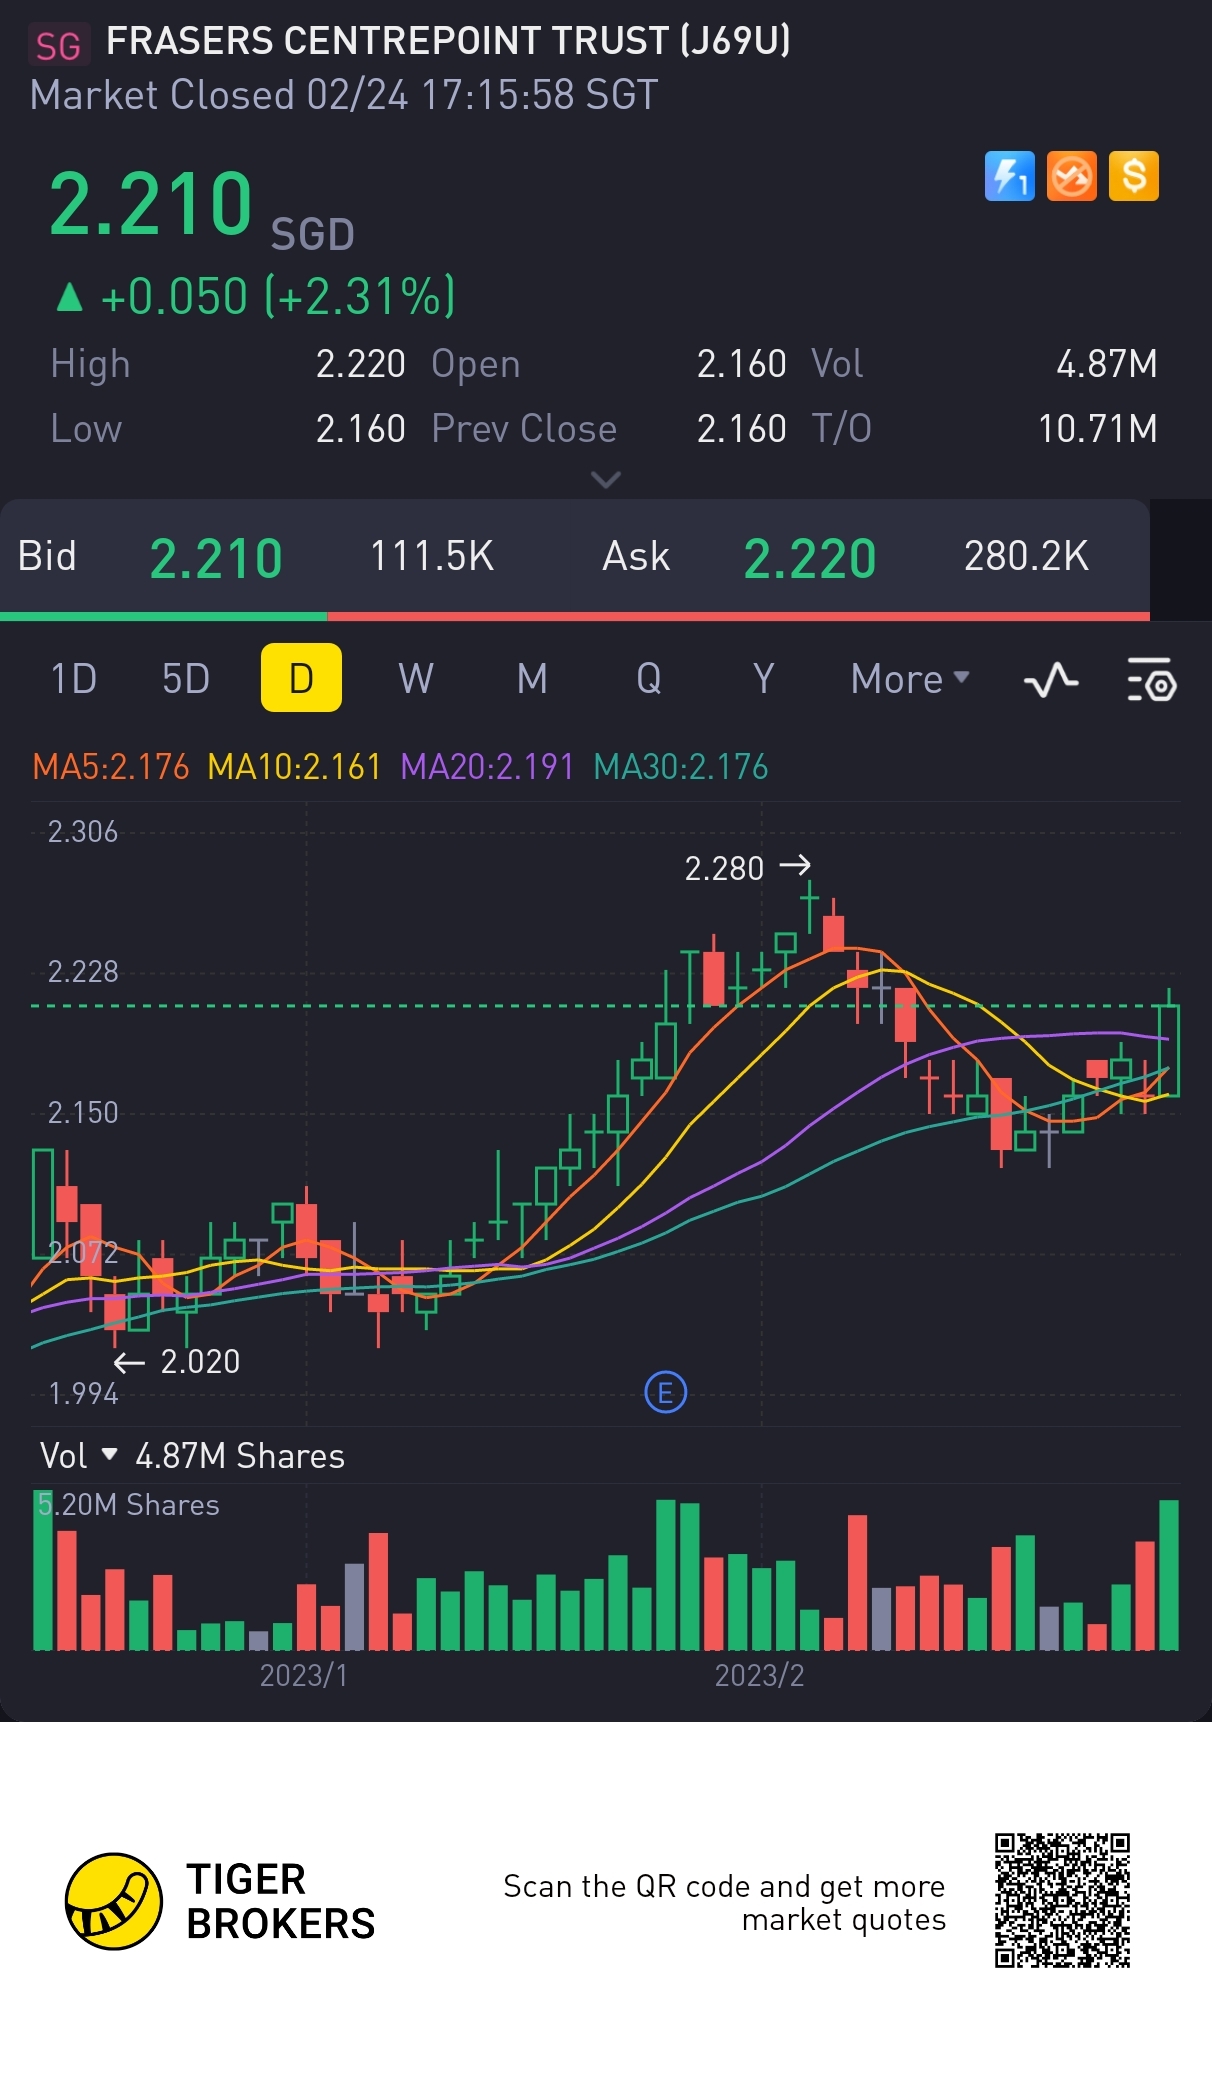Viewport: 1212px width, 2081px height.
Task: Tap the yellow dollar sign icon
Action: [x=1133, y=177]
